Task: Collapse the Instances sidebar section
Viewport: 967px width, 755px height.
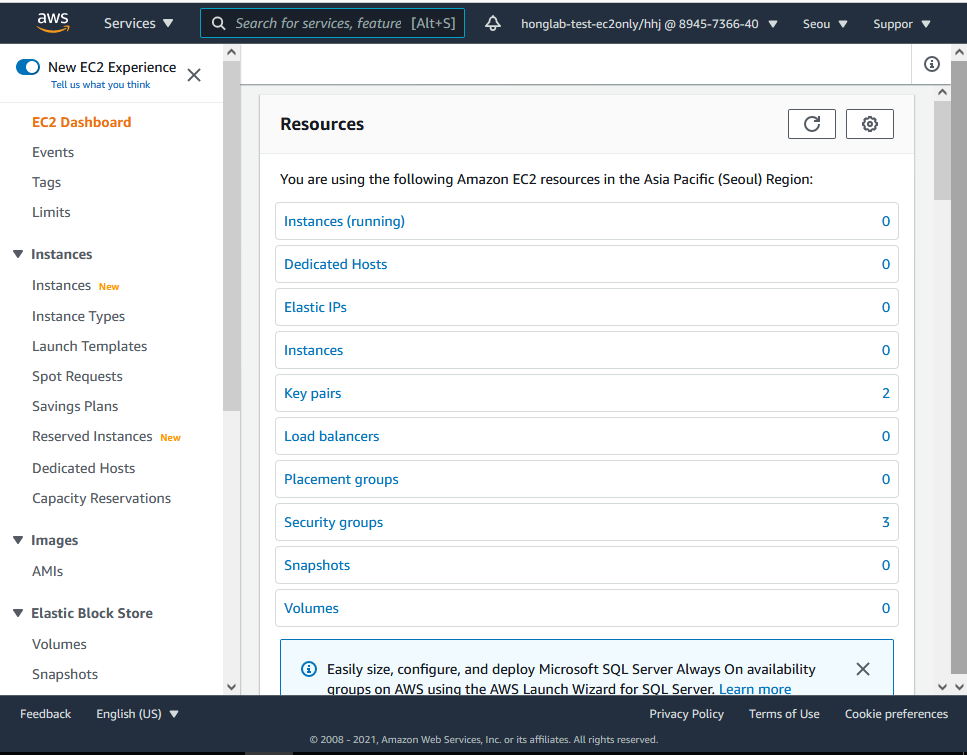Action: click(18, 254)
